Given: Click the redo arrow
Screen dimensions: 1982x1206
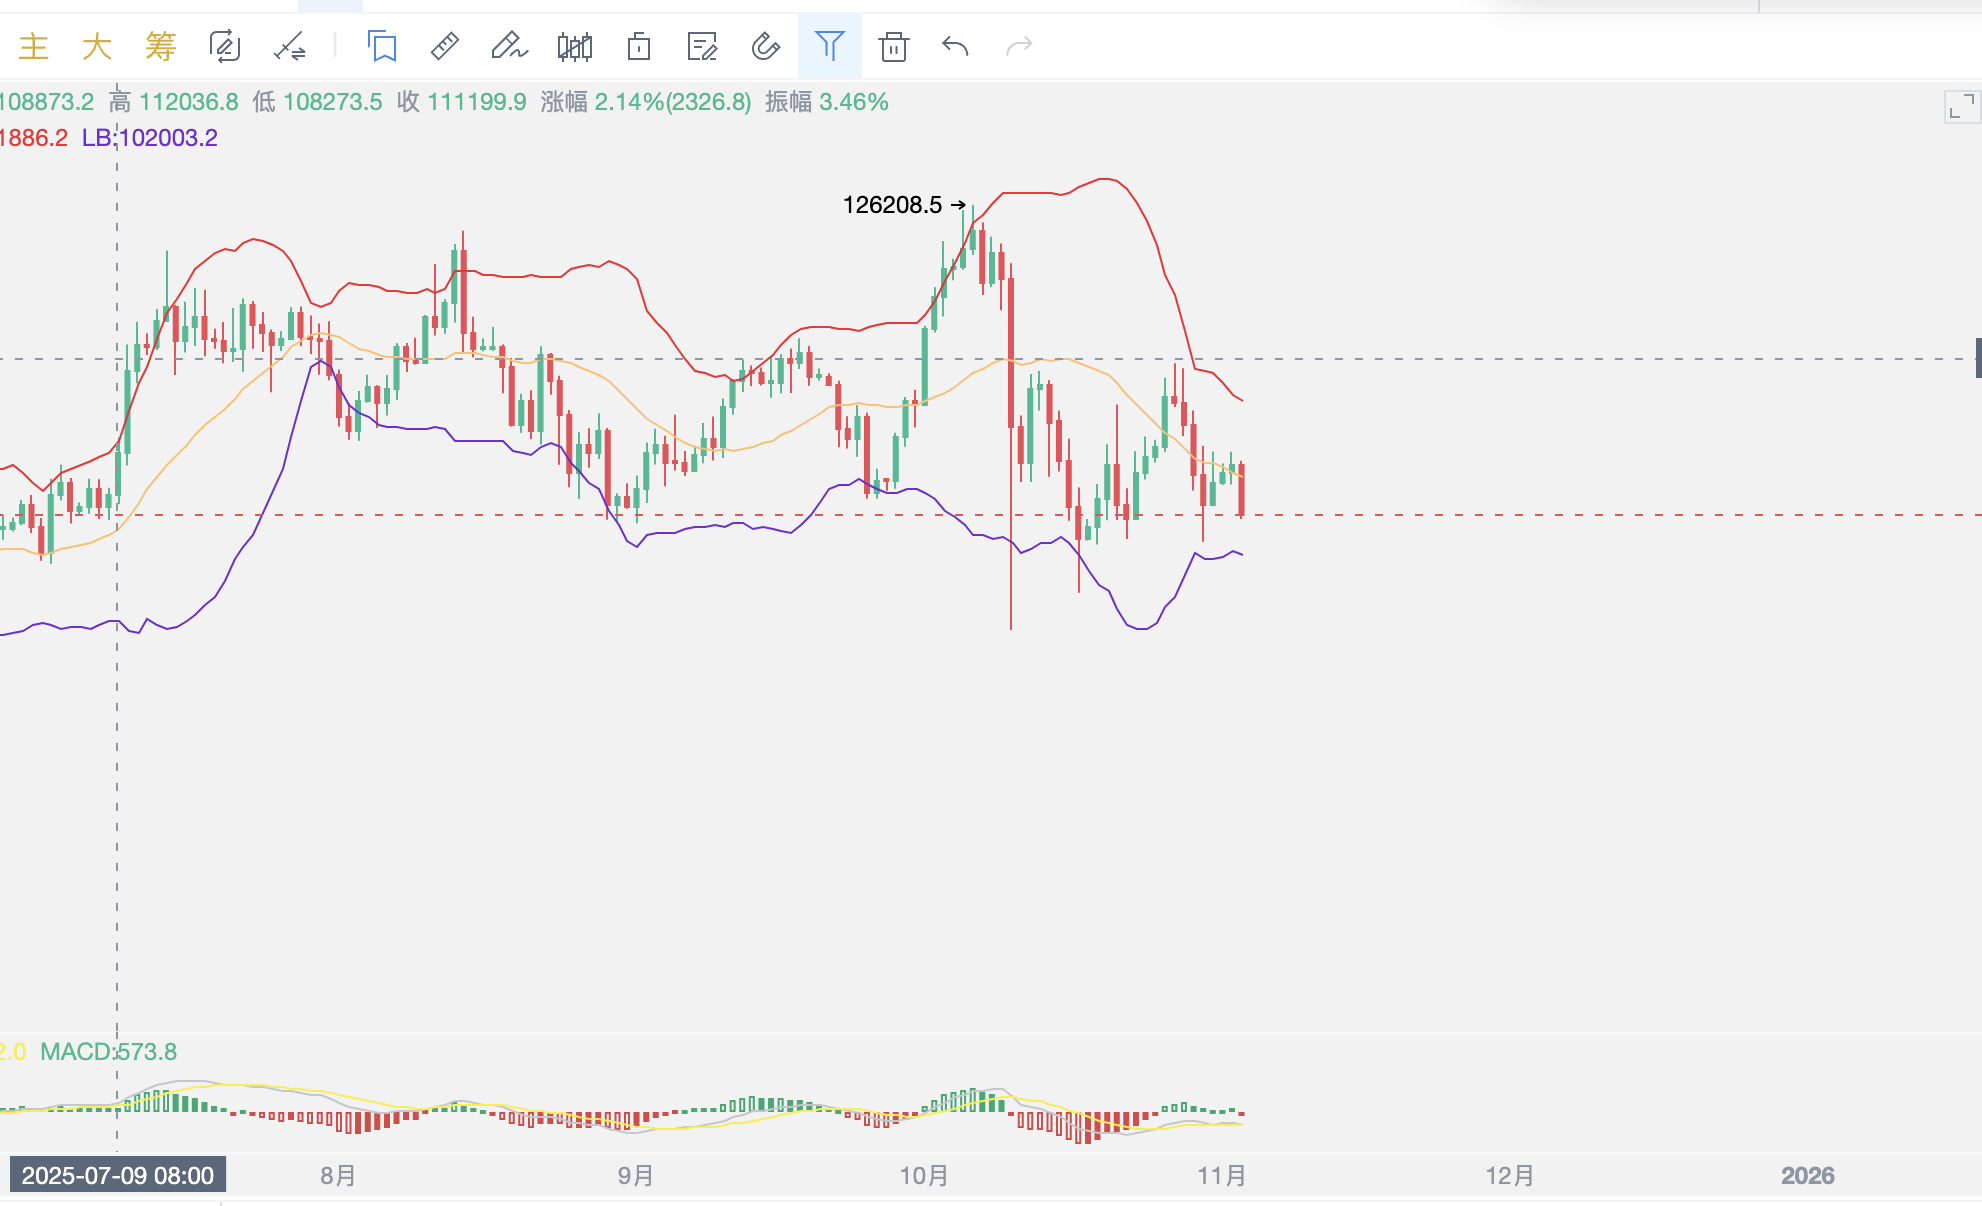Looking at the screenshot, I should pyautogui.click(x=1019, y=46).
